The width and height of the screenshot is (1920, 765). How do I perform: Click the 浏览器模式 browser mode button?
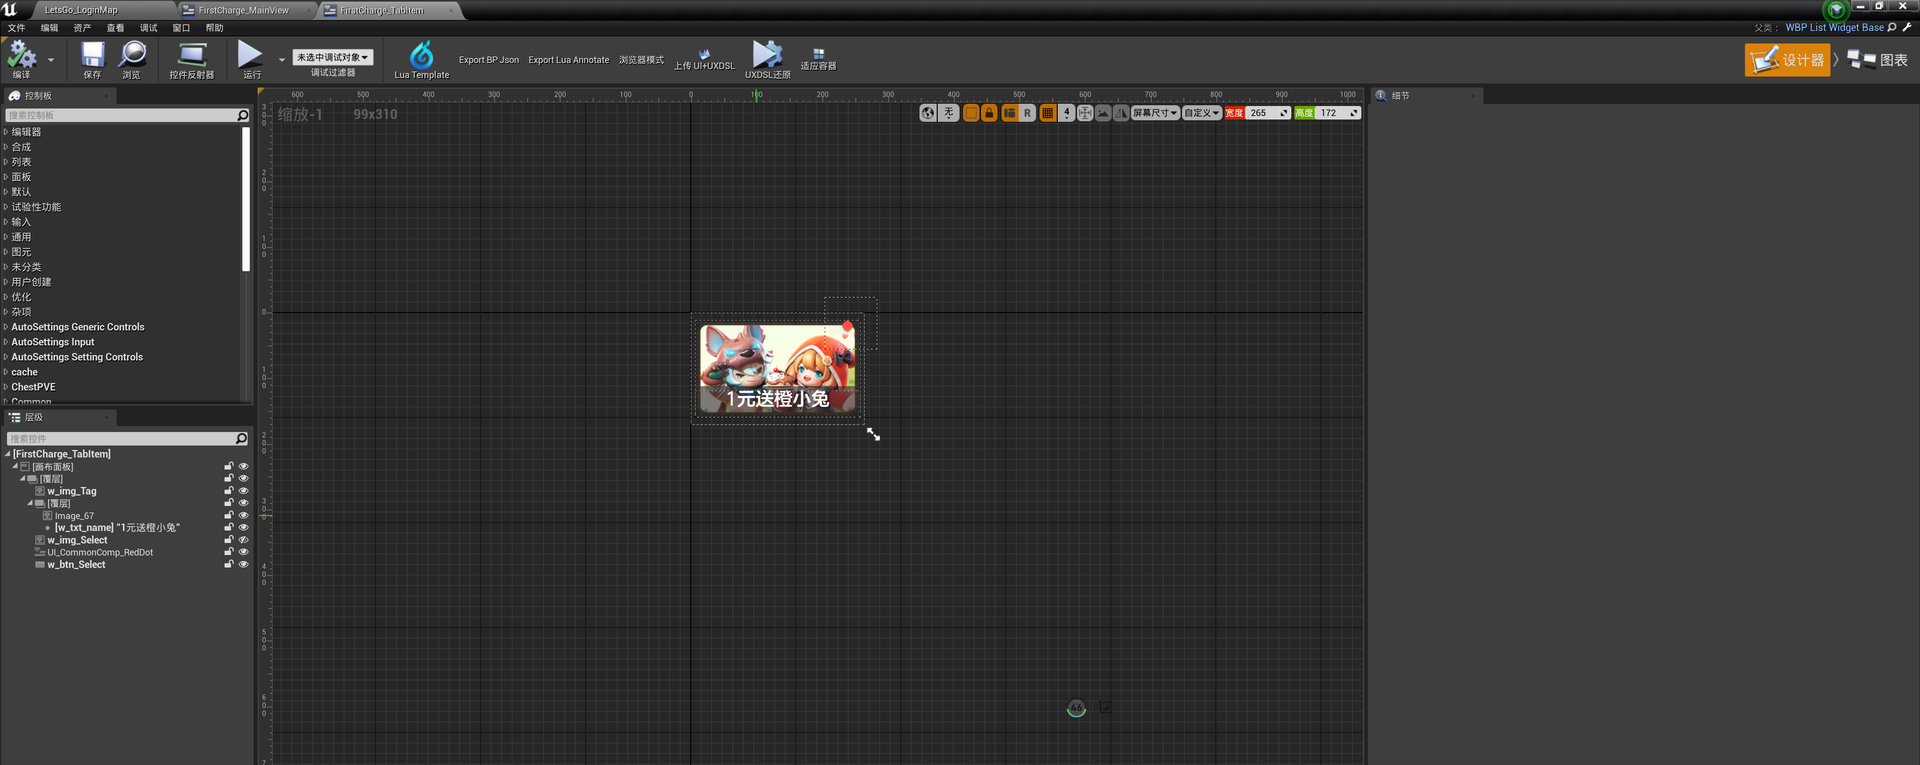pyautogui.click(x=641, y=60)
